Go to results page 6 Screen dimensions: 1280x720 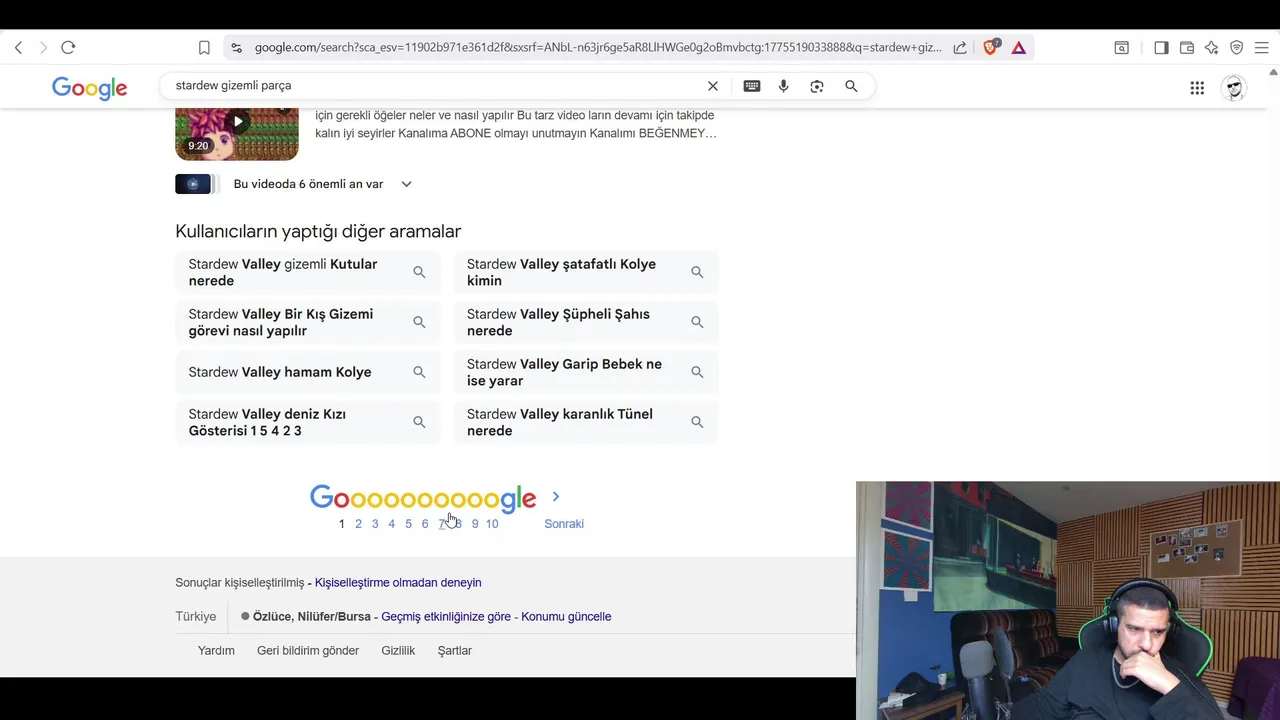coord(425,524)
